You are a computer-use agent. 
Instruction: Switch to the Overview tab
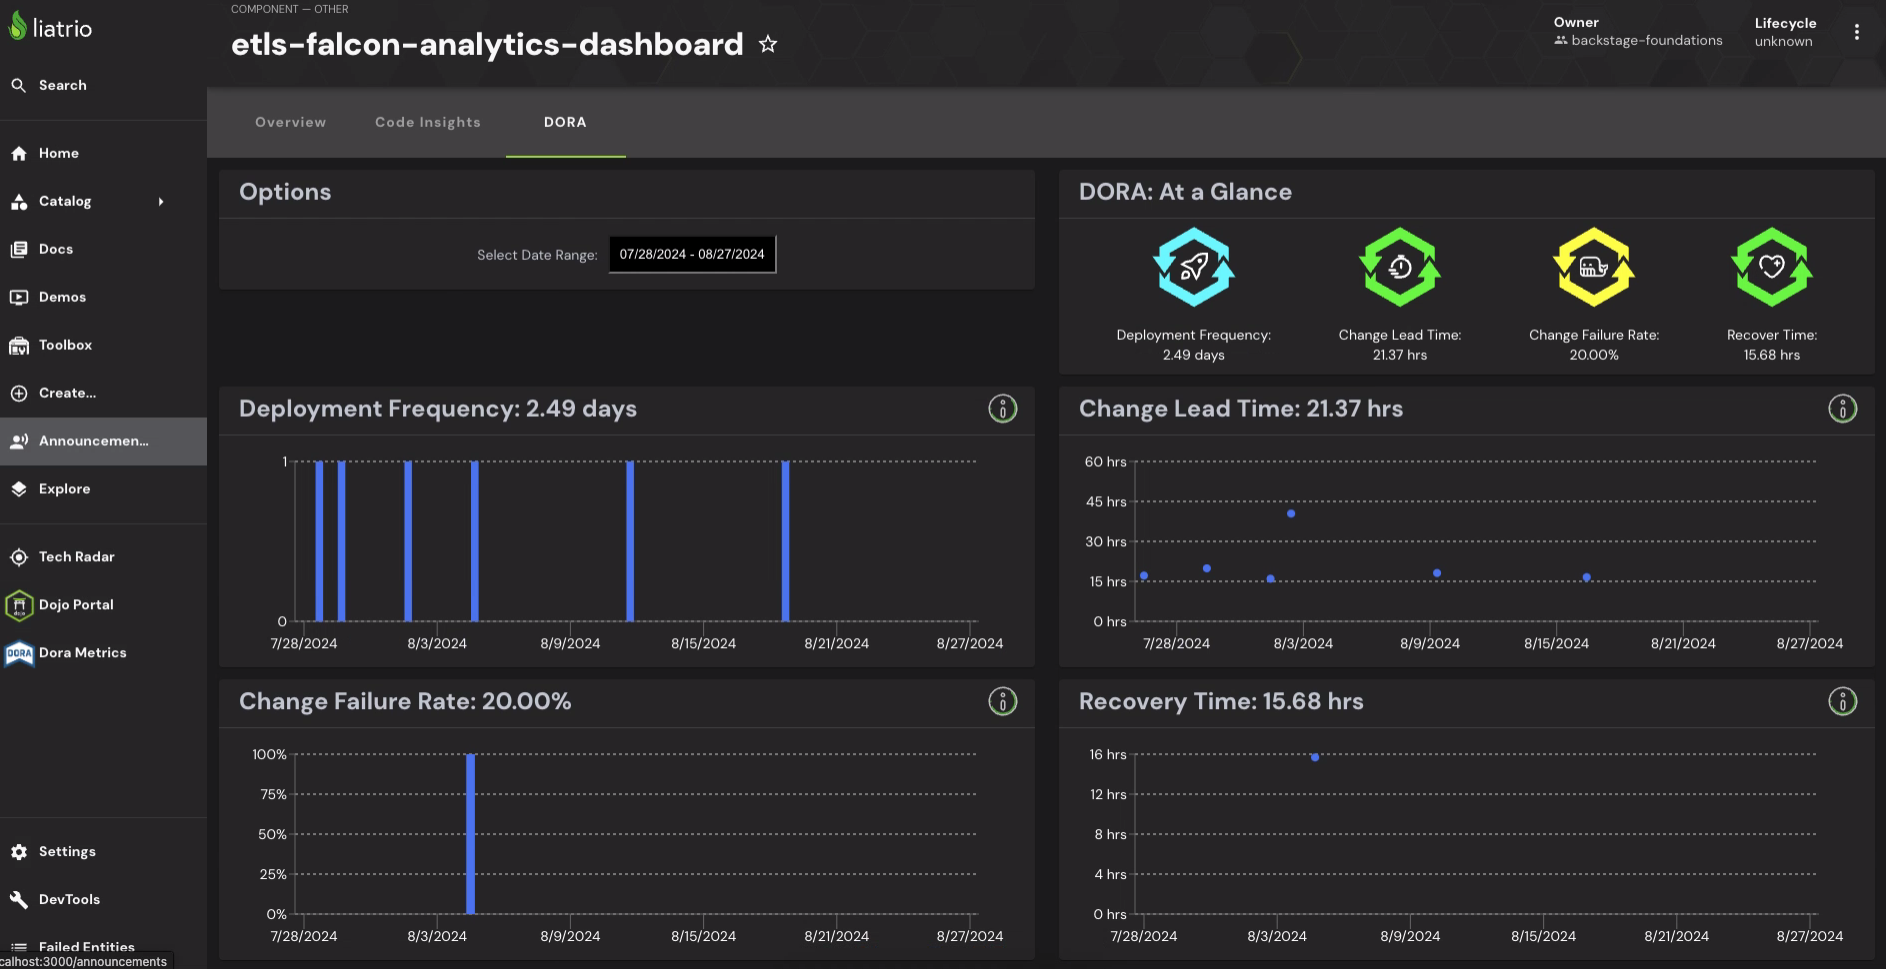point(290,122)
